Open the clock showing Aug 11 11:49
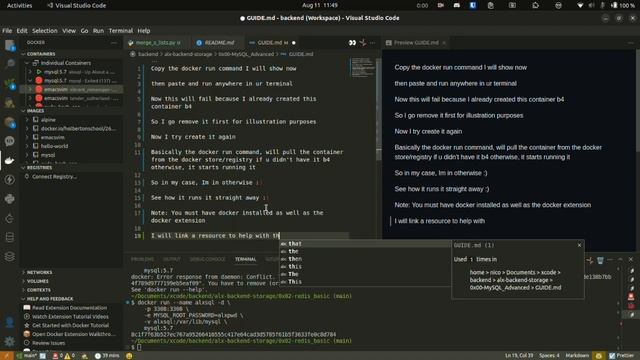This screenshot has height=360, width=640. point(320,5)
